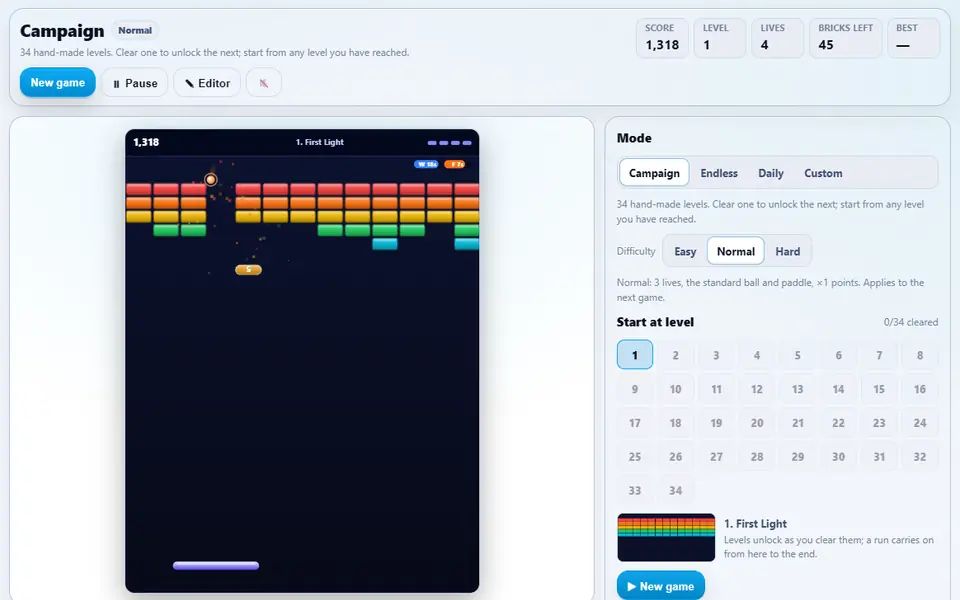This screenshot has height=600, width=960.
Task: Pick level 32 in the level grid
Action: coord(920,456)
